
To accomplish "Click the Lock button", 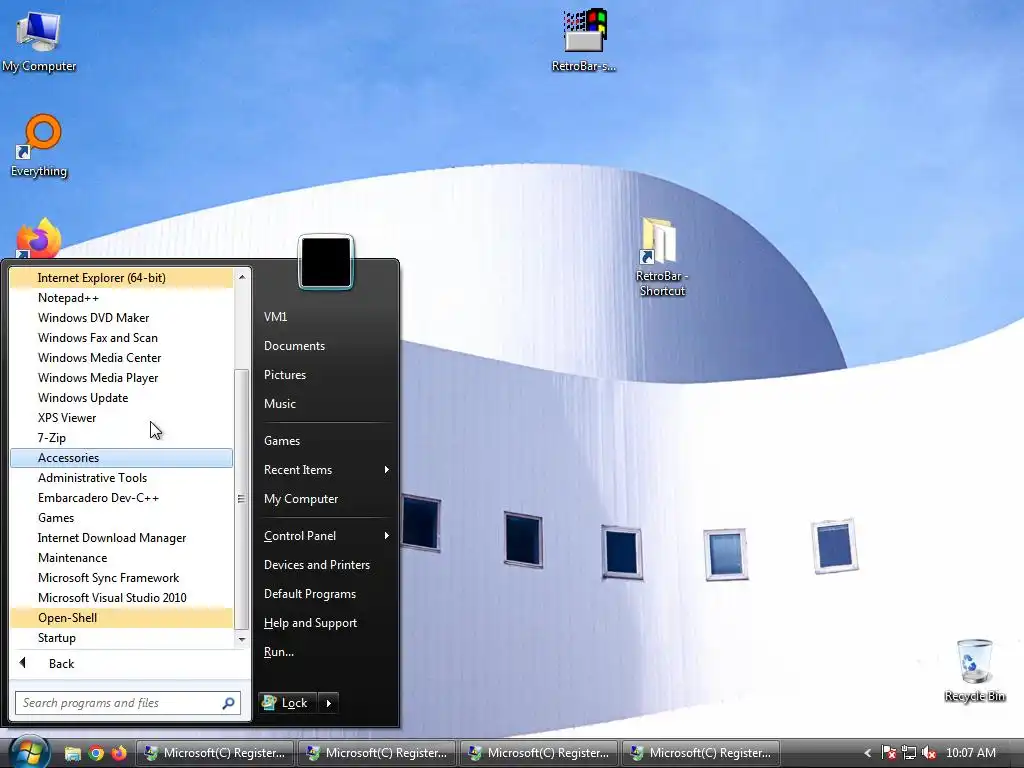I will coord(287,703).
